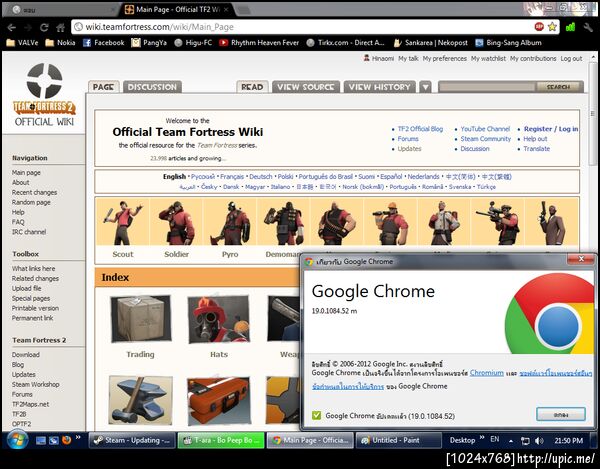Screen dimensions: 600x469
Task: Click the red adblock stop icon
Action: pyautogui.click(x=539, y=26)
